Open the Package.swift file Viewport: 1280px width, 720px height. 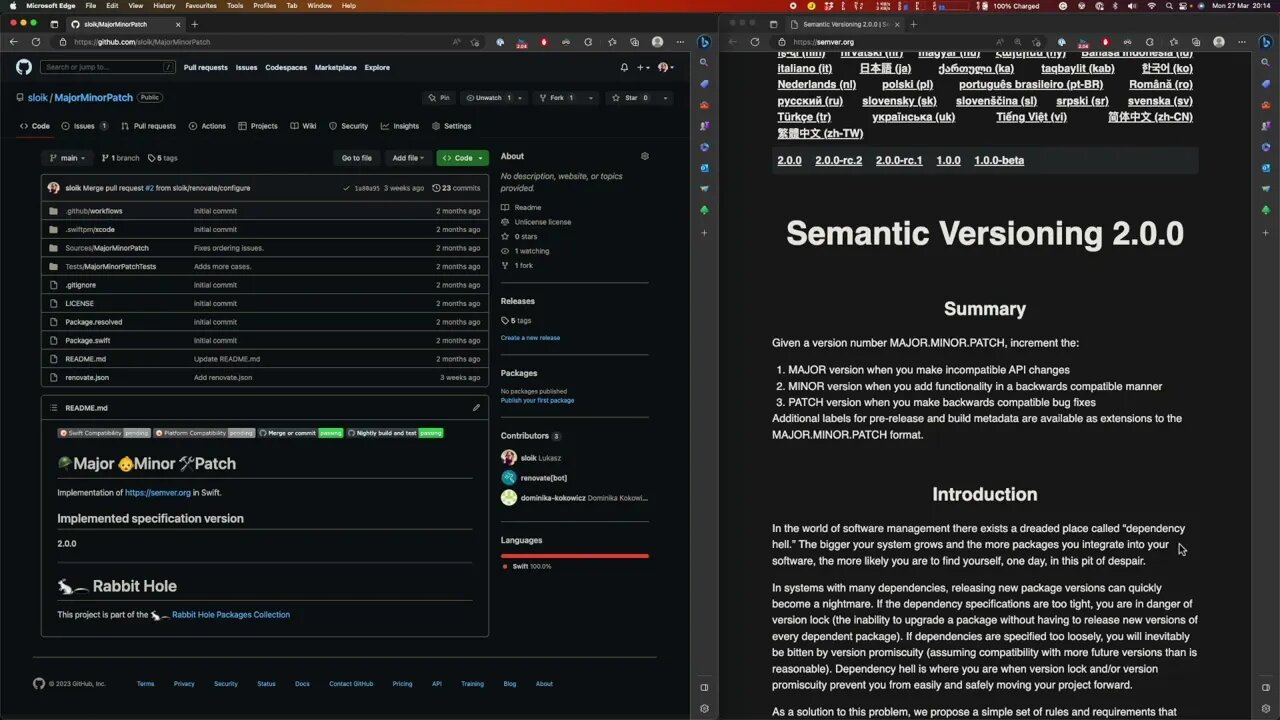coord(88,340)
